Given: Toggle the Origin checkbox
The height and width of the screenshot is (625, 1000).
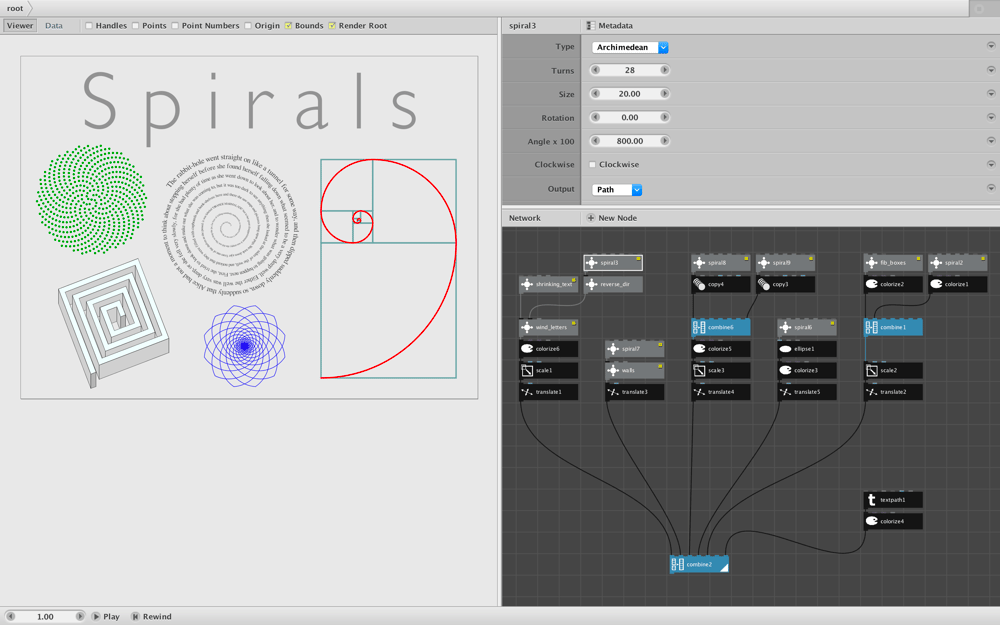Looking at the screenshot, I should [248, 26].
